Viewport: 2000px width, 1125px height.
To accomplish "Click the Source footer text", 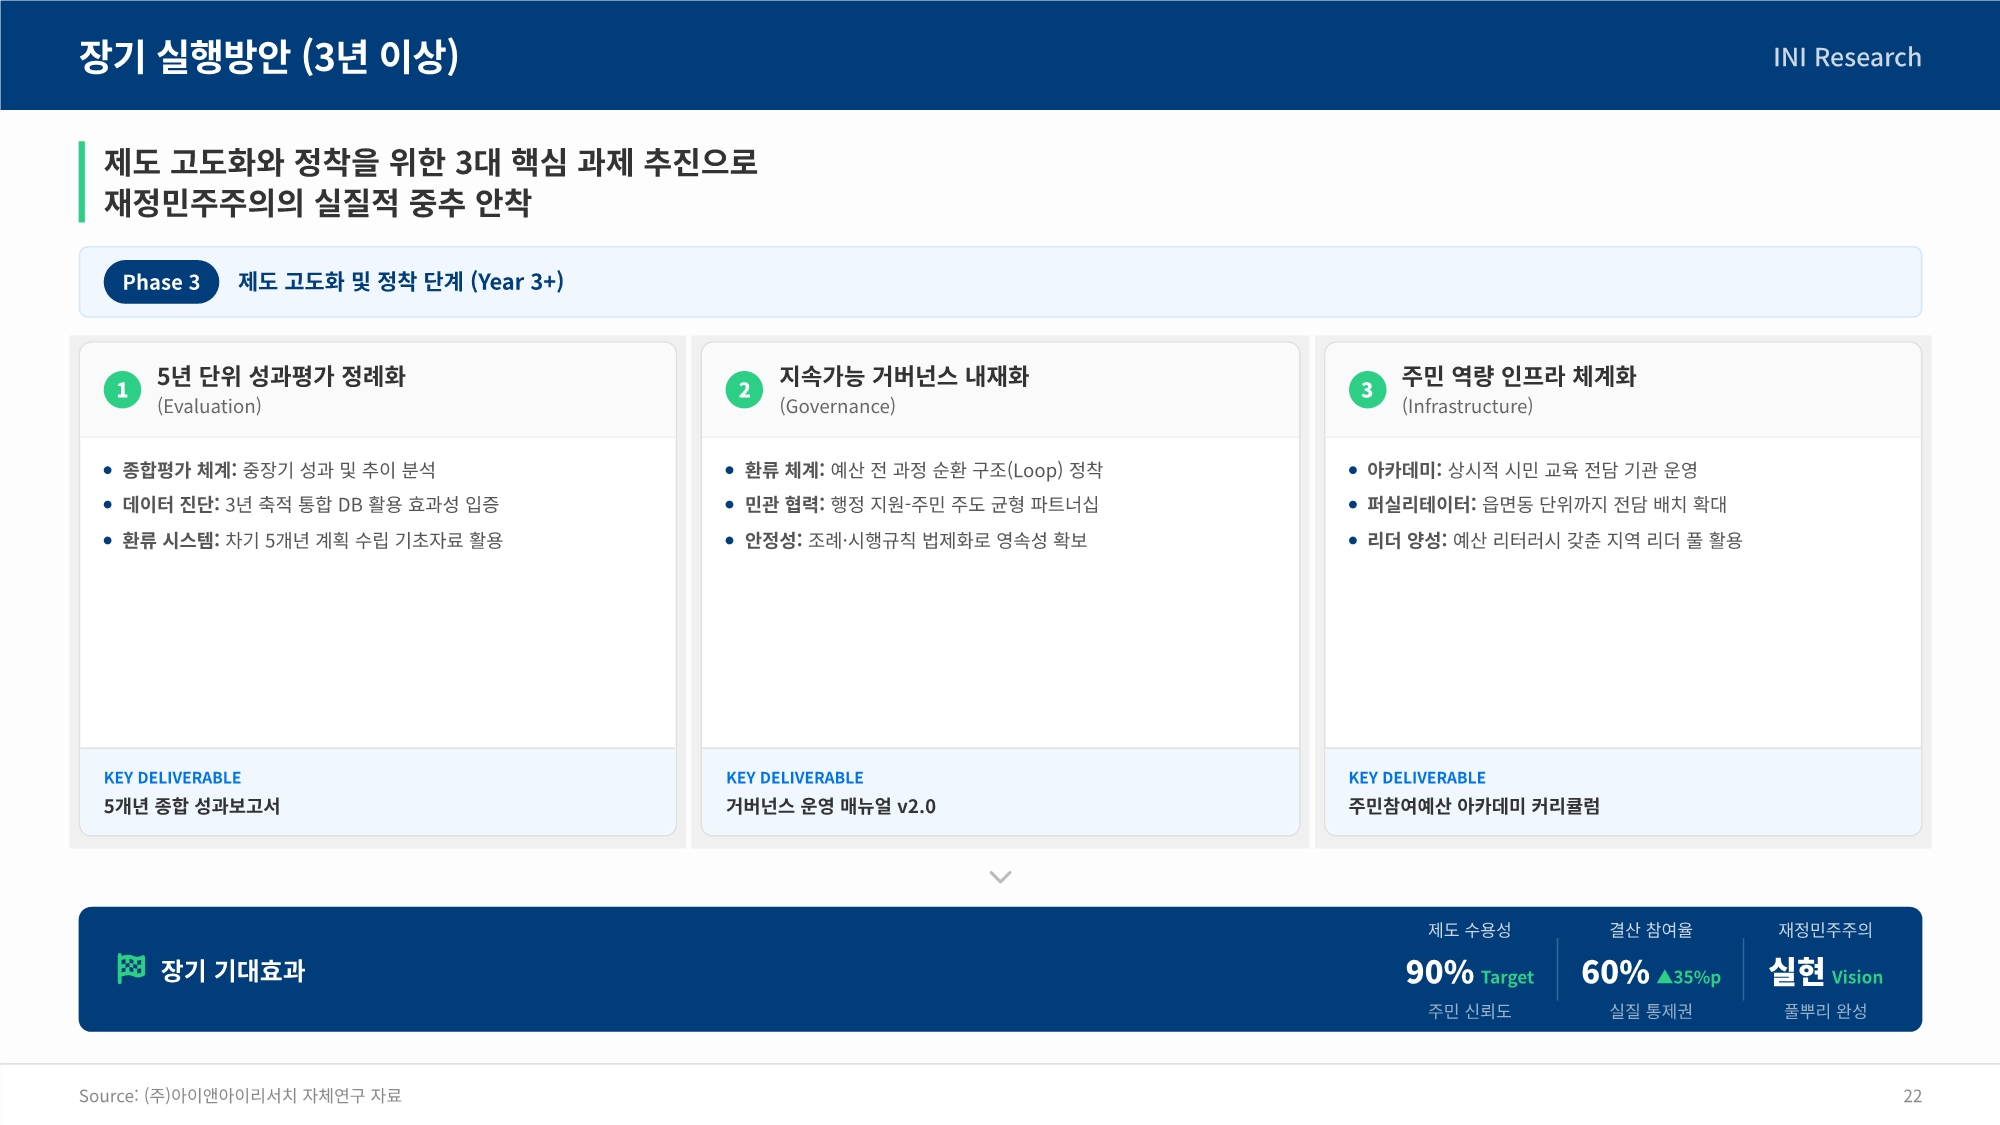I will tap(240, 1096).
